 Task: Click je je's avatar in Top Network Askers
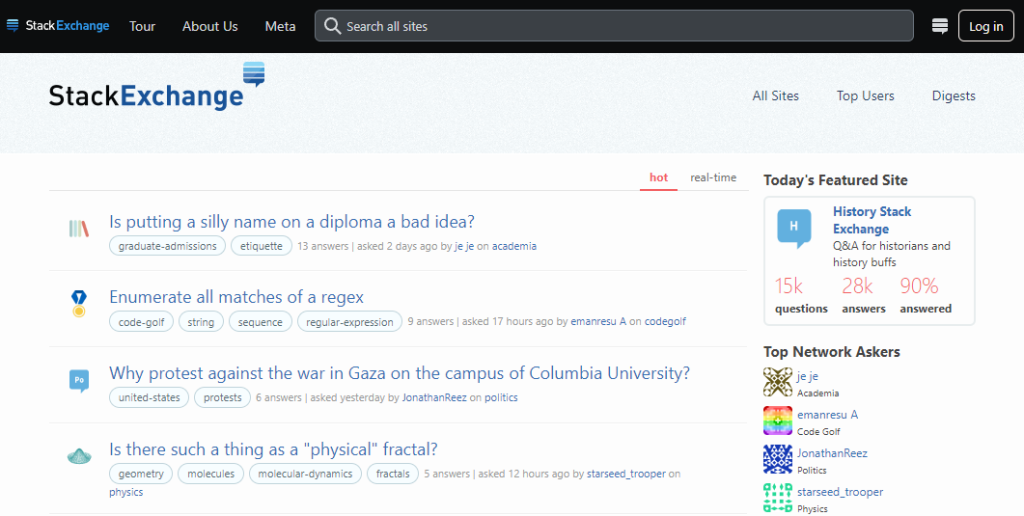778,382
